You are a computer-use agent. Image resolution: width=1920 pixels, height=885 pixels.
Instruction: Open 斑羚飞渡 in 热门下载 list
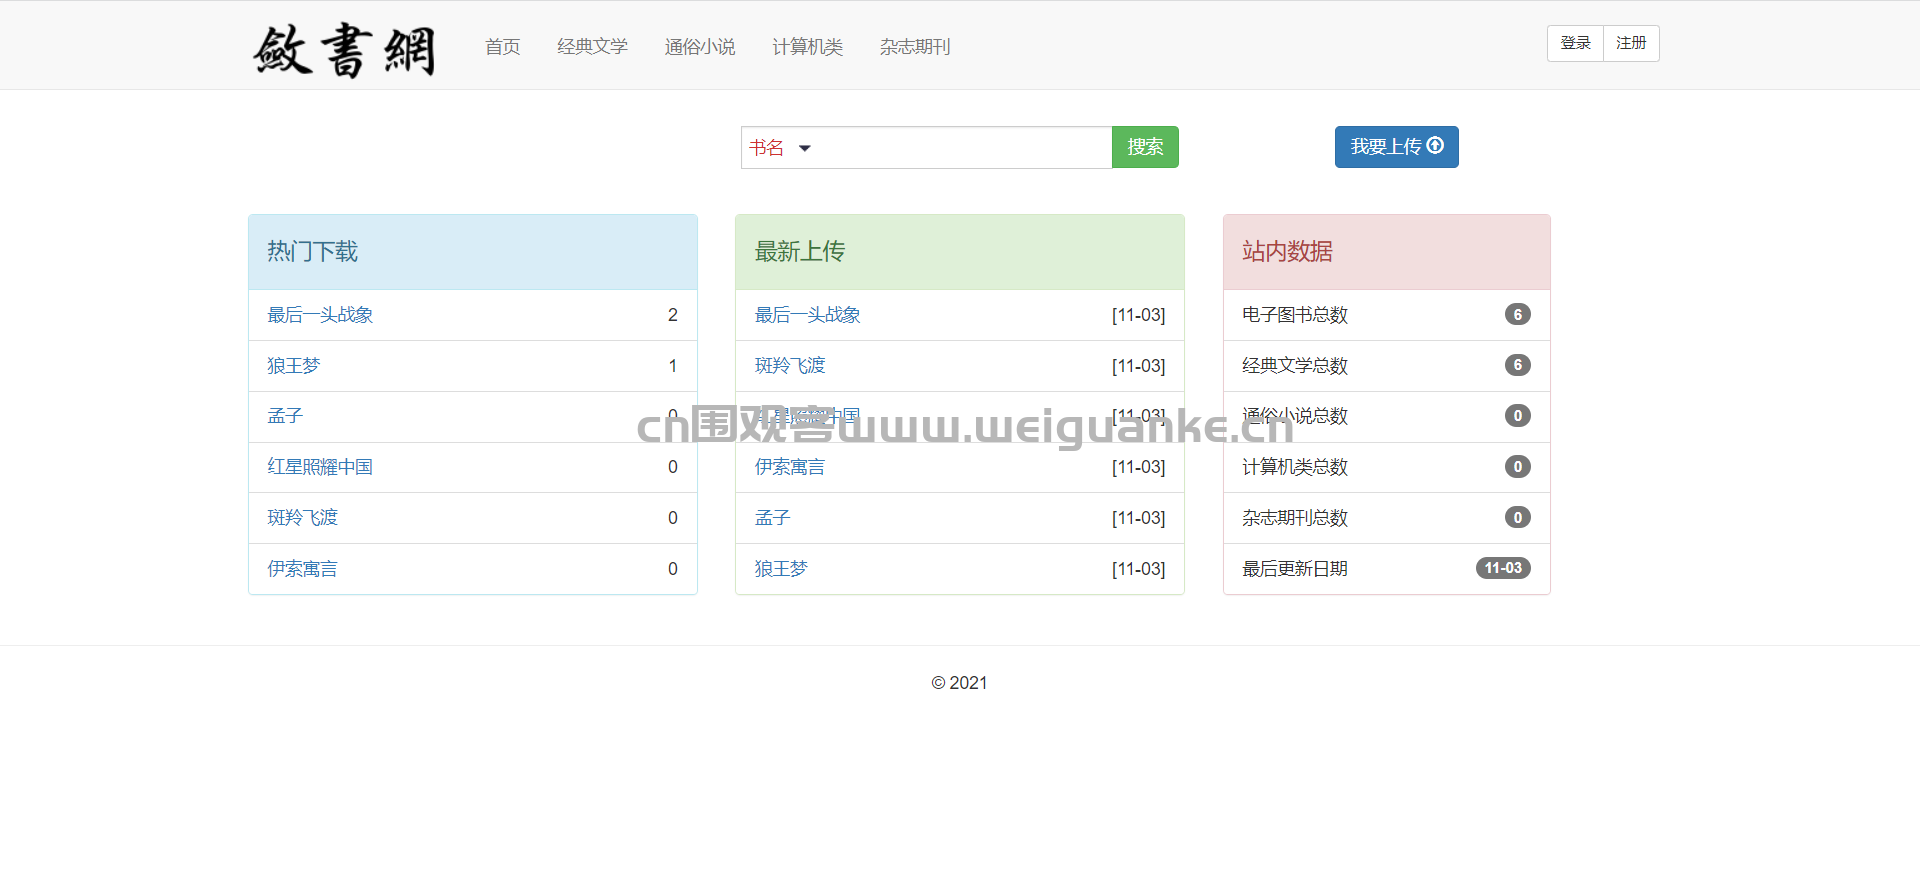[x=302, y=518]
